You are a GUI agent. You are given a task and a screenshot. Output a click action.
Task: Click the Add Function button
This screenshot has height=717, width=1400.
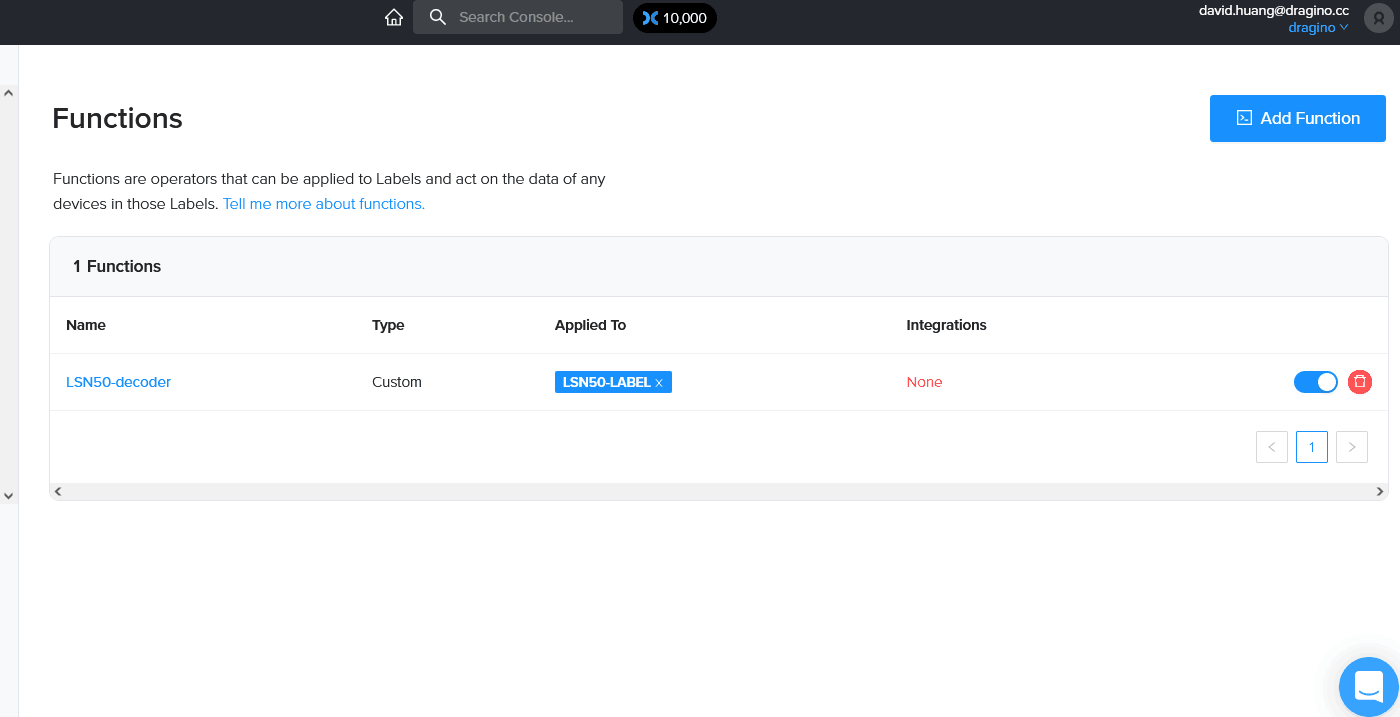1298,118
